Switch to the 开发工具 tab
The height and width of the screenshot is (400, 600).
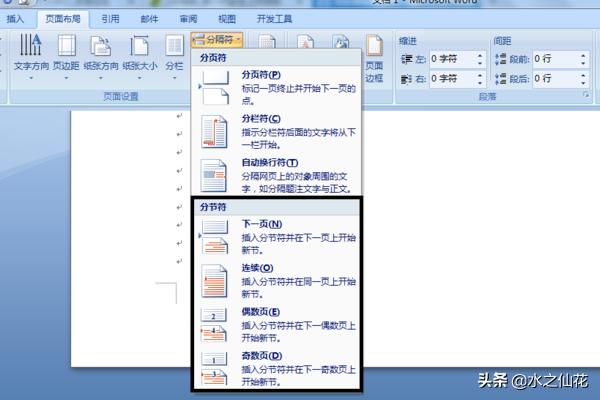pyautogui.click(x=274, y=19)
